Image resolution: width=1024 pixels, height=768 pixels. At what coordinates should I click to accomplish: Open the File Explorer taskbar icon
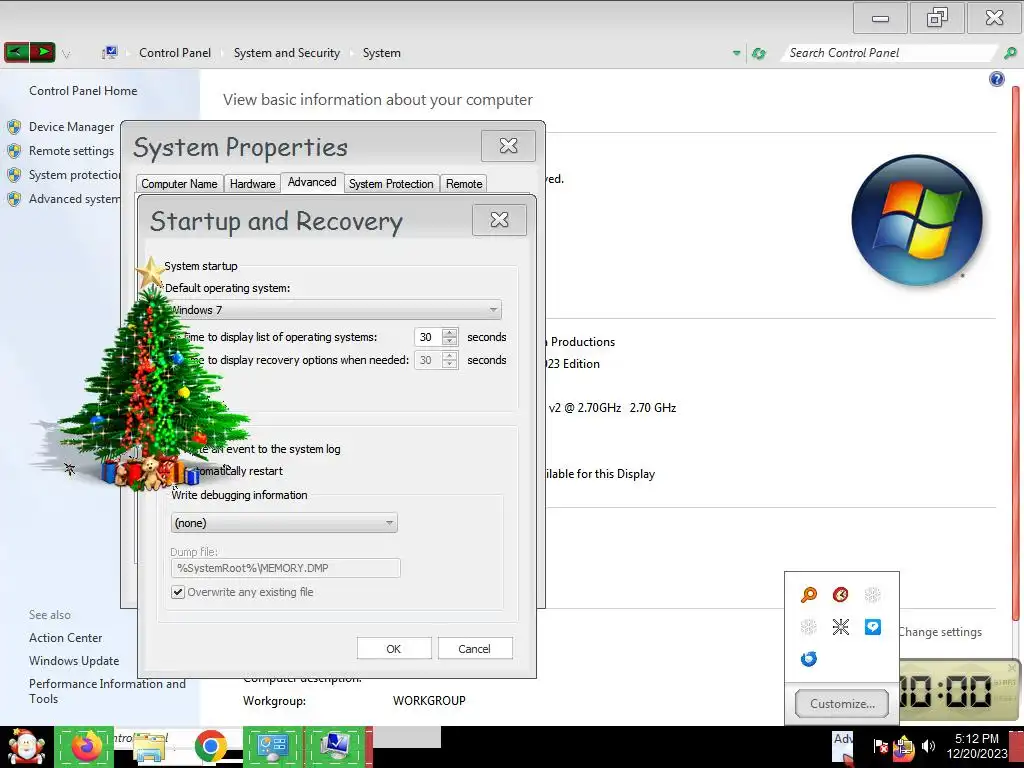pos(149,748)
